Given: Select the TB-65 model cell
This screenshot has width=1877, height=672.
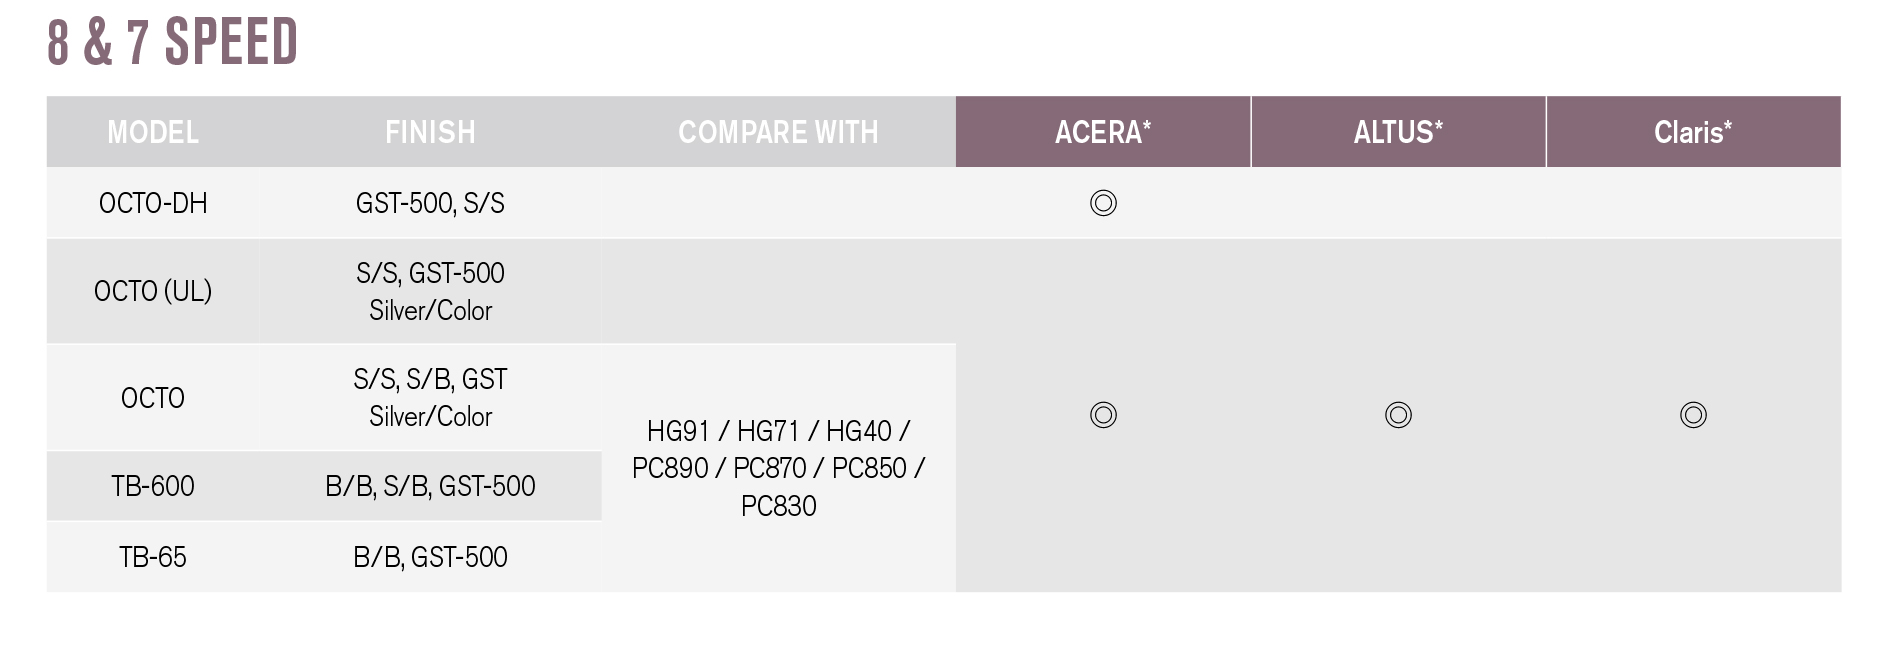Looking at the screenshot, I should click(153, 557).
